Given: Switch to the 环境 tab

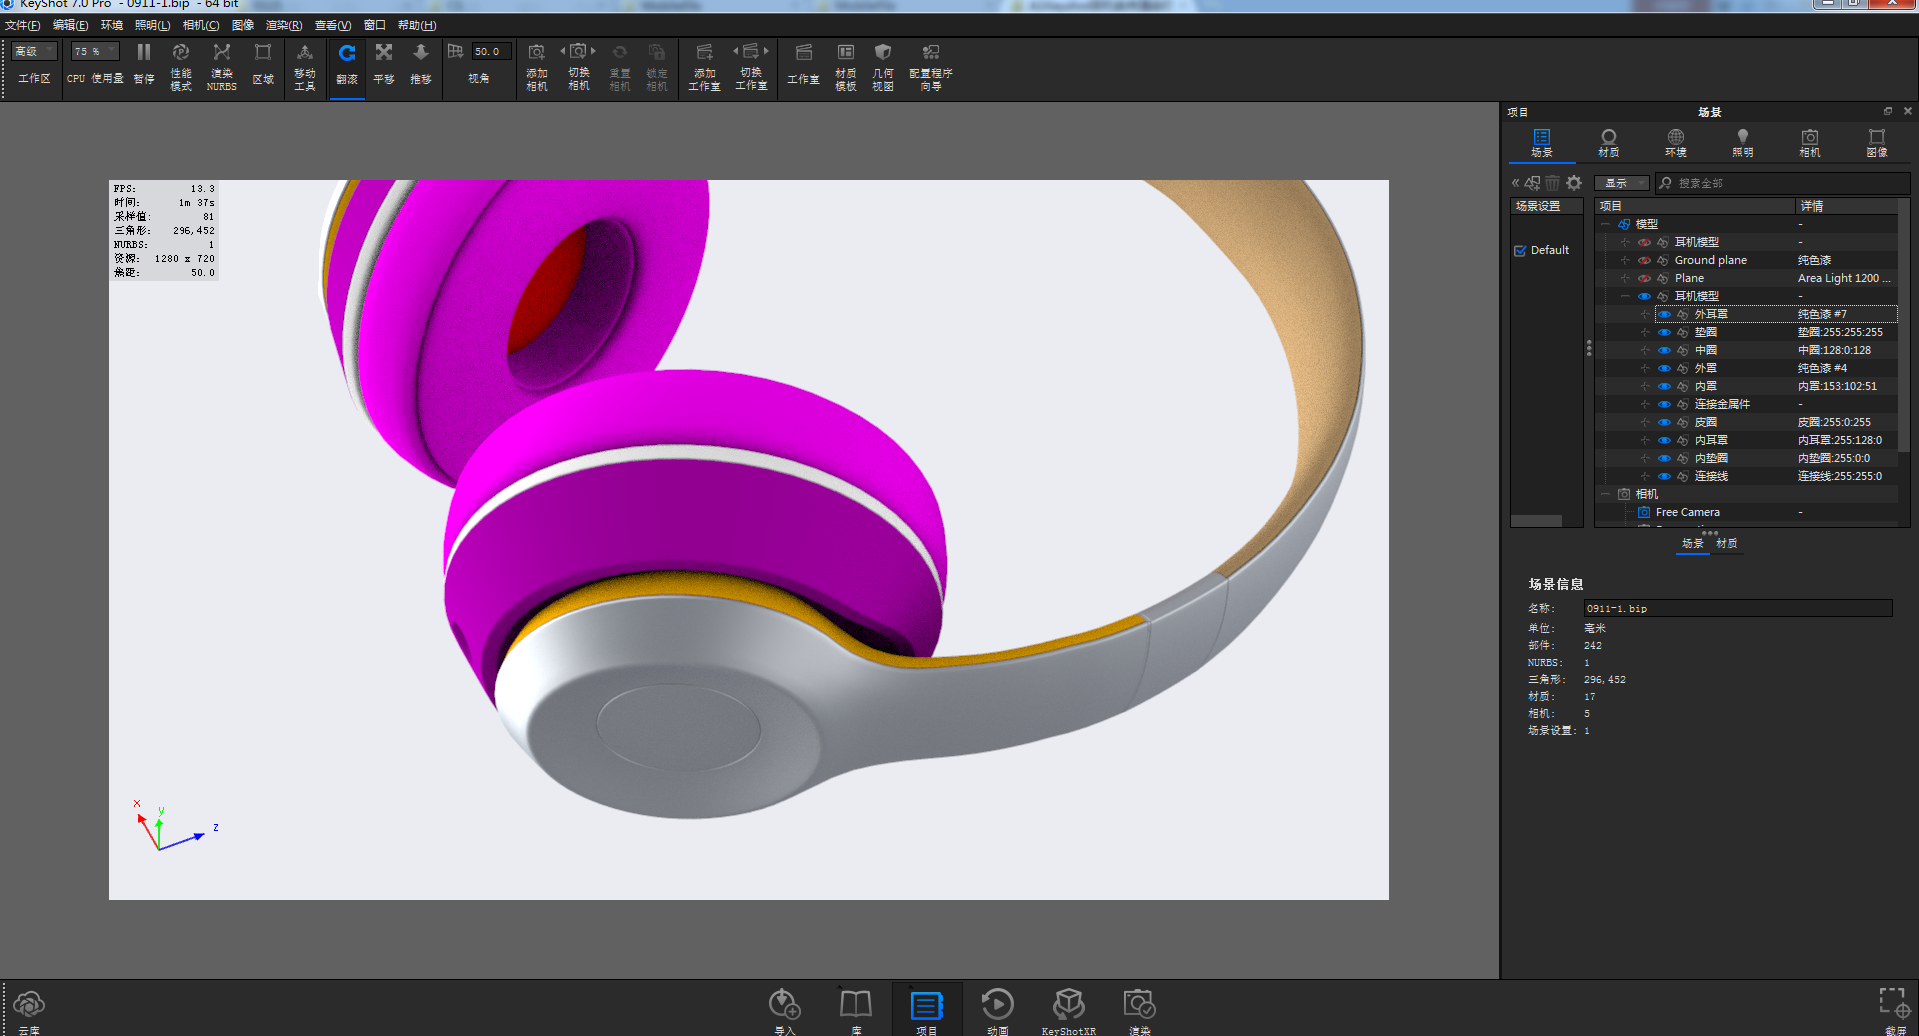Looking at the screenshot, I should coord(1676,143).
